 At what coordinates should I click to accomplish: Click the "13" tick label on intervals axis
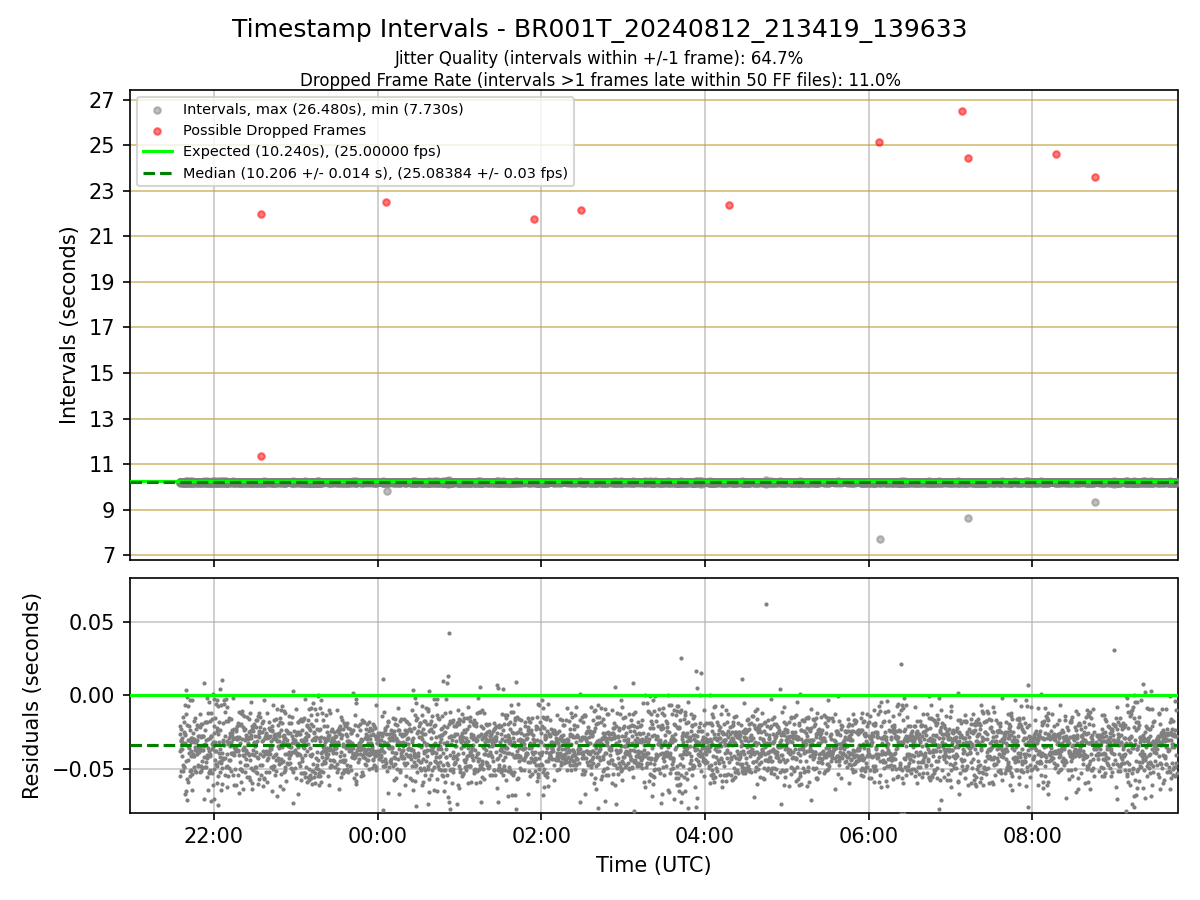[x=102, y=419]
